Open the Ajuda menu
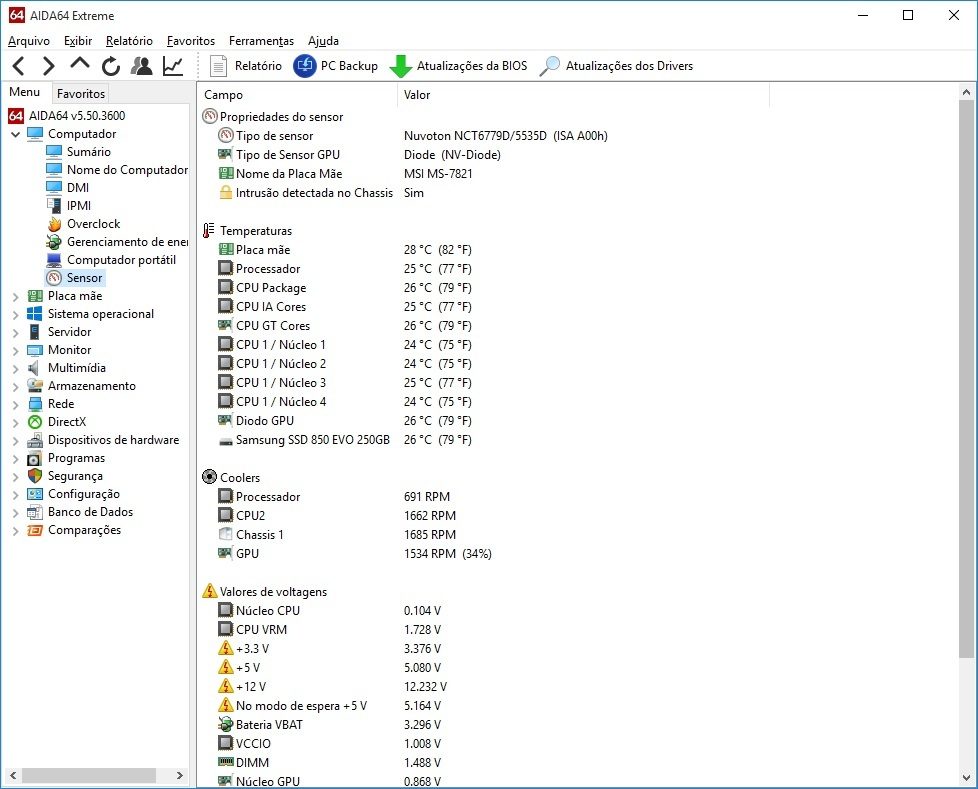978x789 pixels. (323, 41)
